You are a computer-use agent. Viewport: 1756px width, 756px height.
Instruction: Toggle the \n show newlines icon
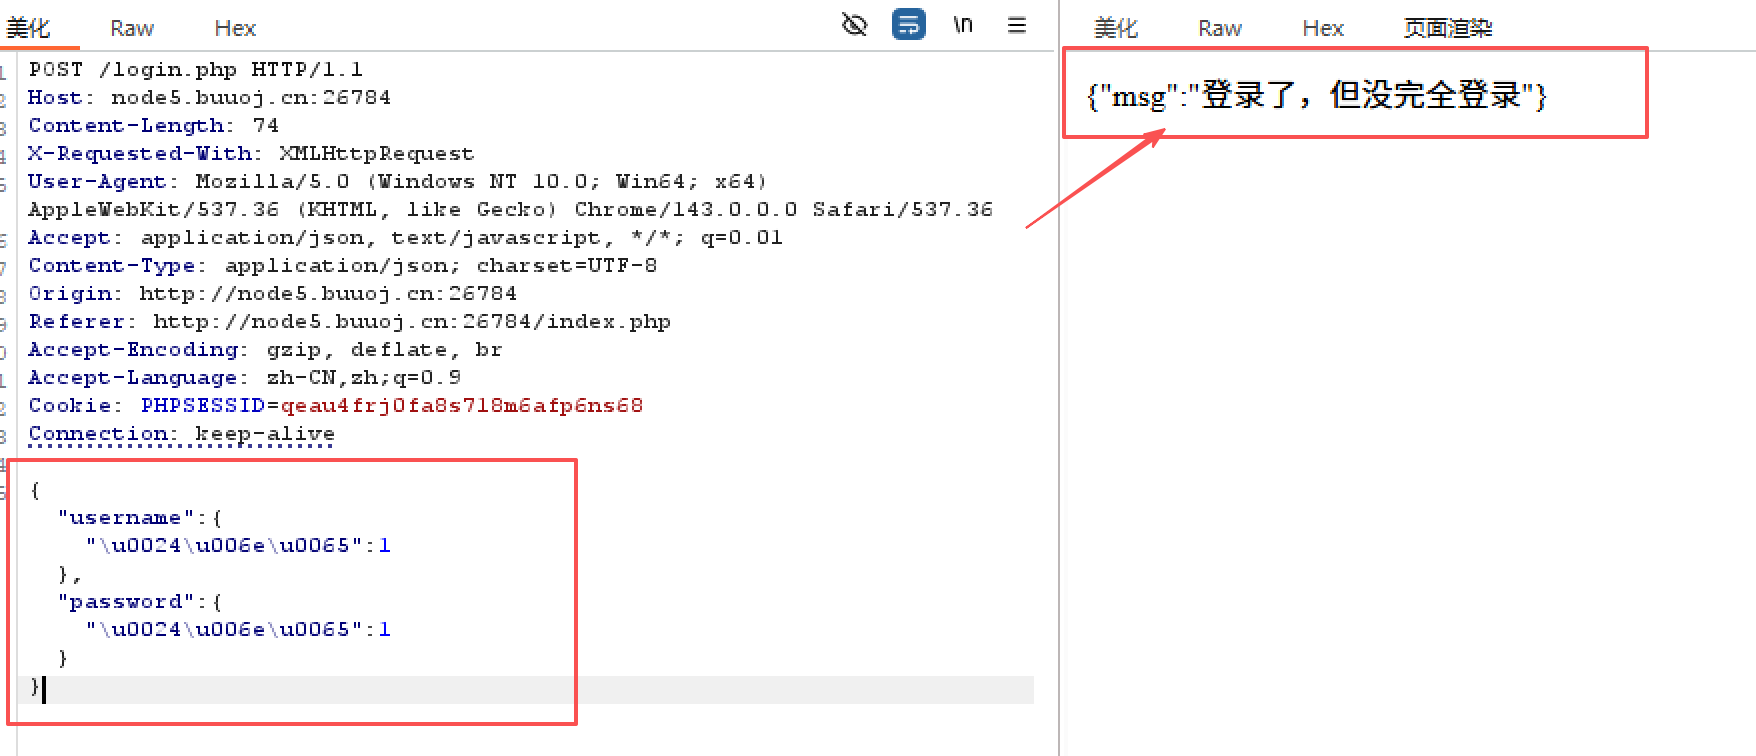(x=963, y=25)
